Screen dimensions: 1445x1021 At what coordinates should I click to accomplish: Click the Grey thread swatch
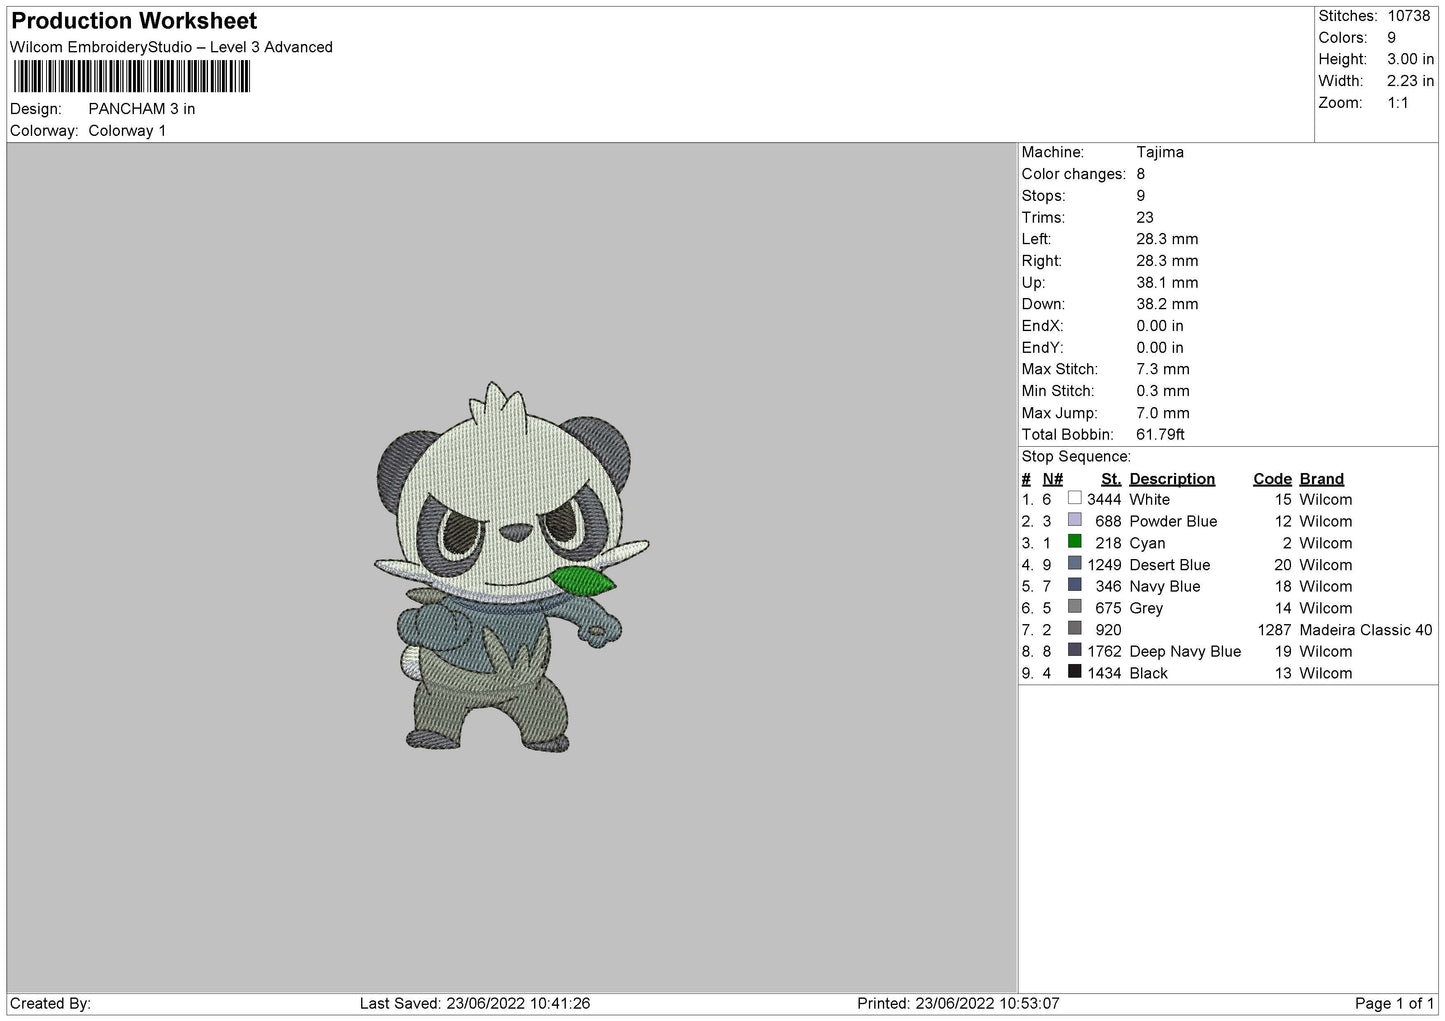[x=1074, y=607]
